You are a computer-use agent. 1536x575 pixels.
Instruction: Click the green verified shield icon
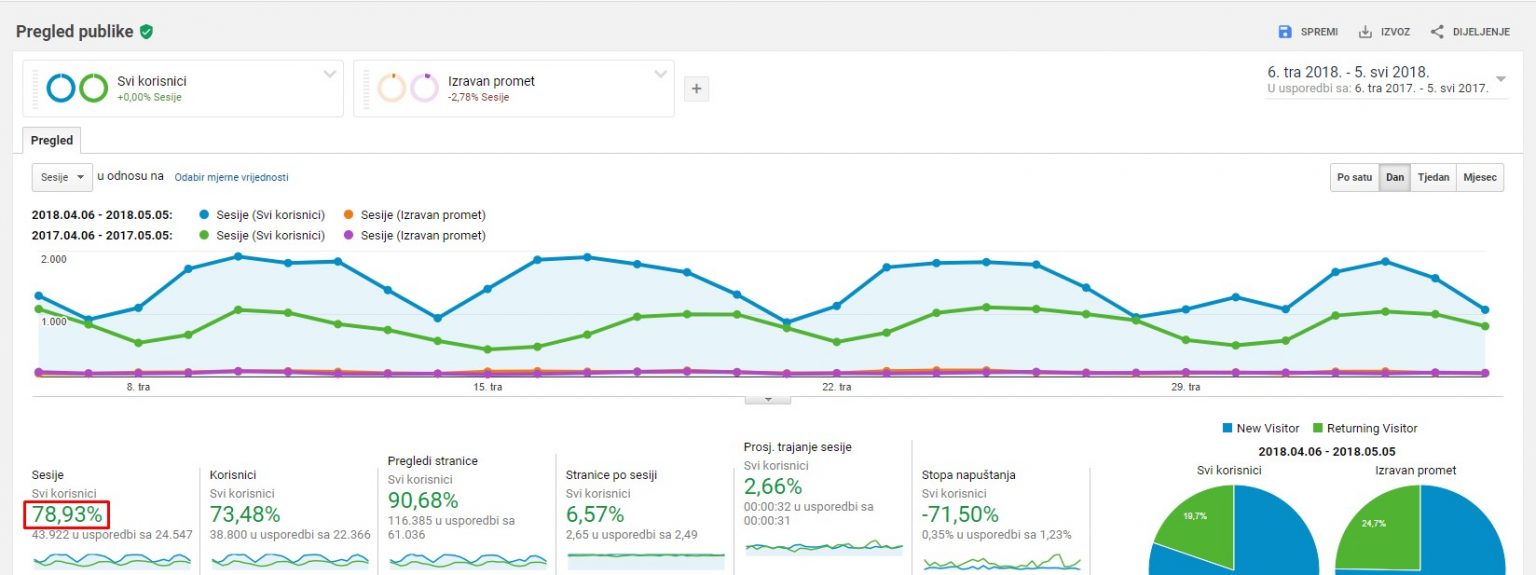point(147,32)
